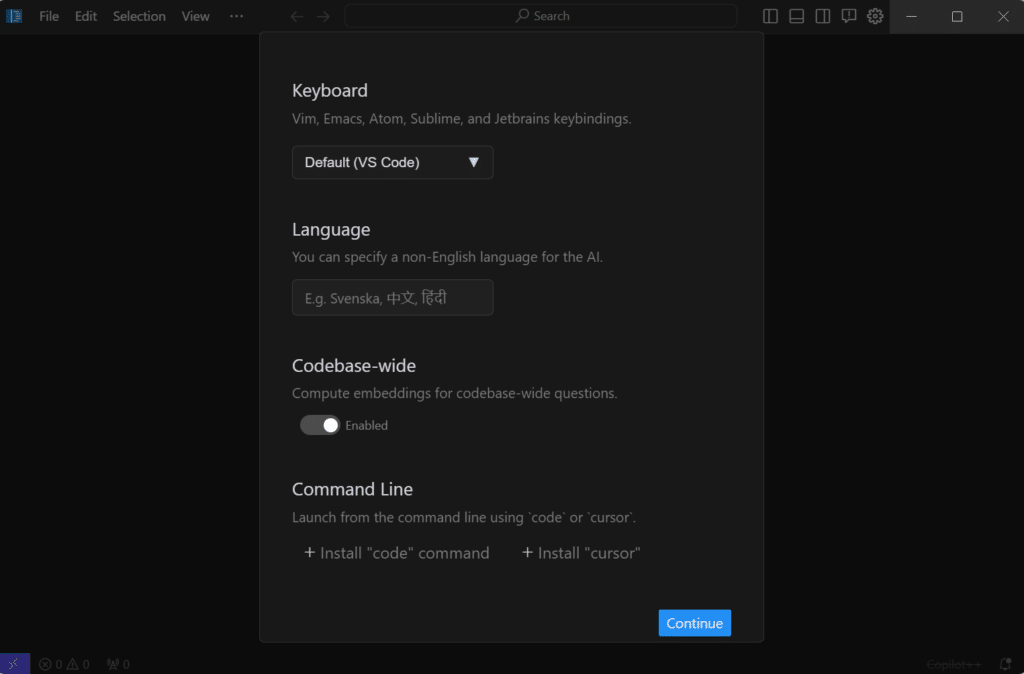Click the remote window icon in status bar

point(14,664)
